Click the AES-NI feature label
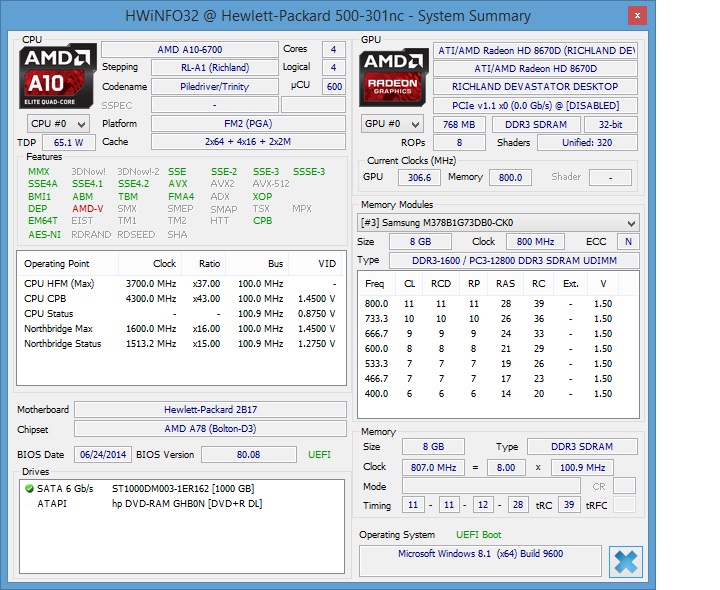Viewport: 720px width, 590px height. pos(44,235)
